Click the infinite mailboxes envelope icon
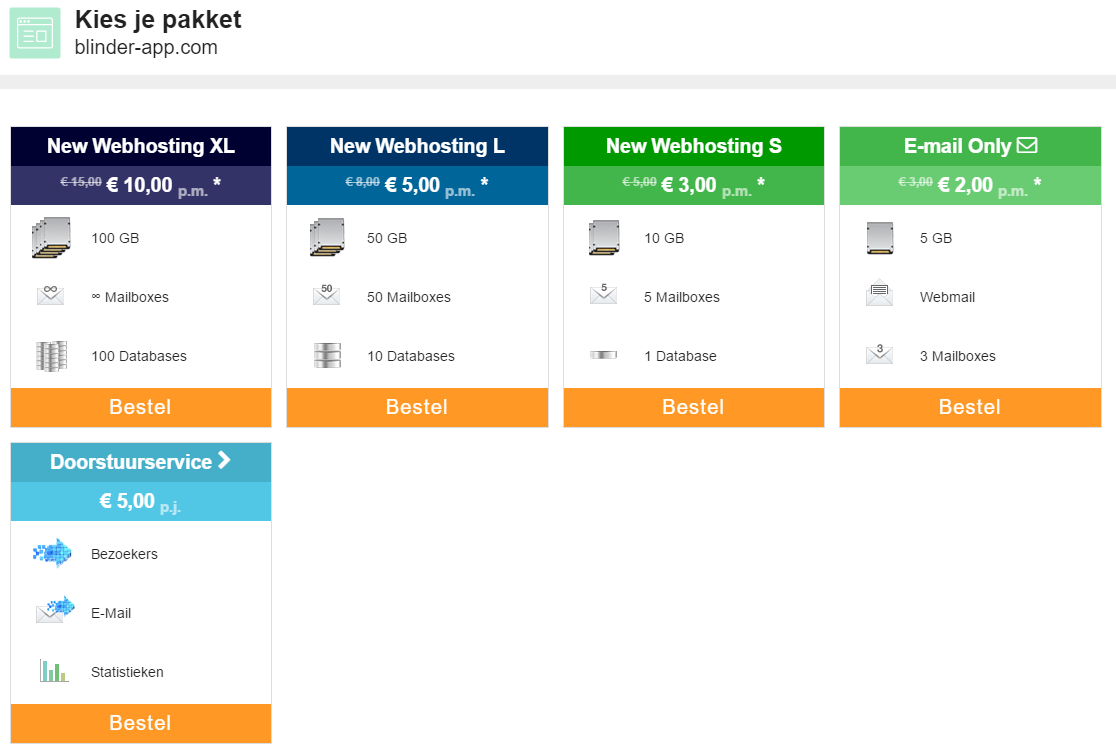 (50, 296)
